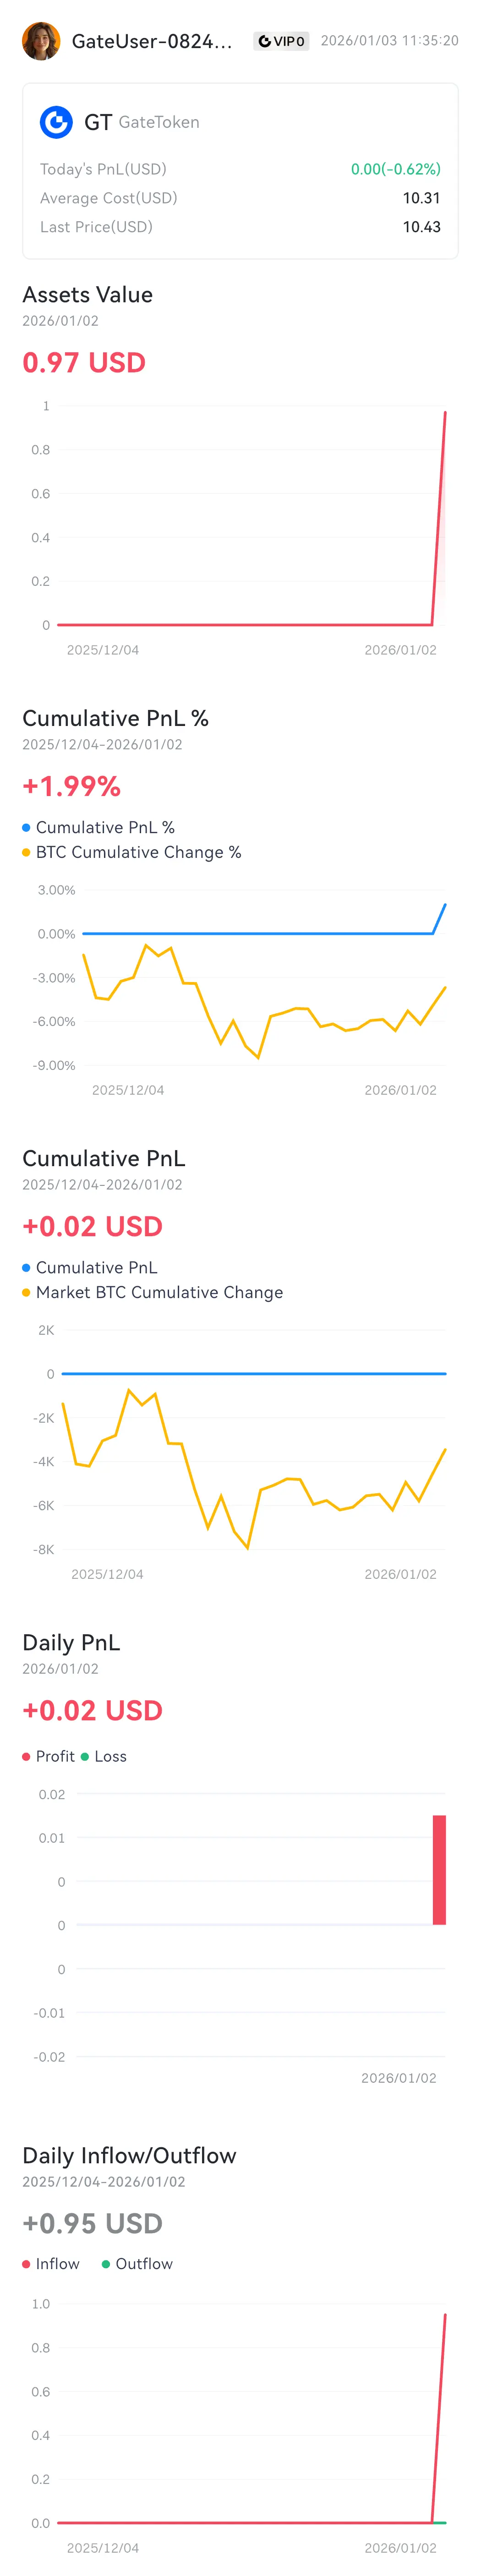Image resolution: width=481 pixels, height=2576 pixels.
Task: Toggle the Inflow legend marker
Action: [26, 2264]
